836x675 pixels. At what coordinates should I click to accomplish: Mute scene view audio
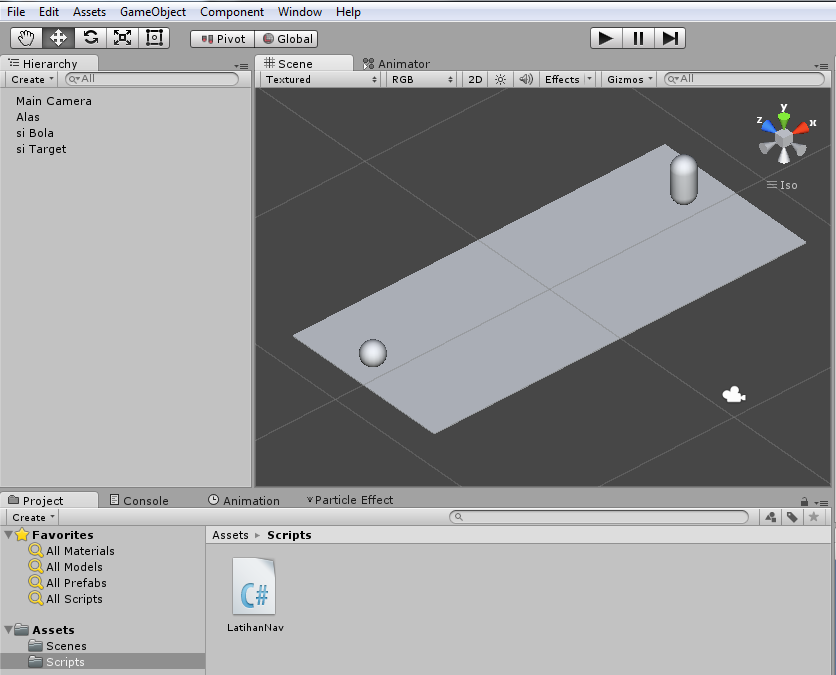tap(524, 79)
